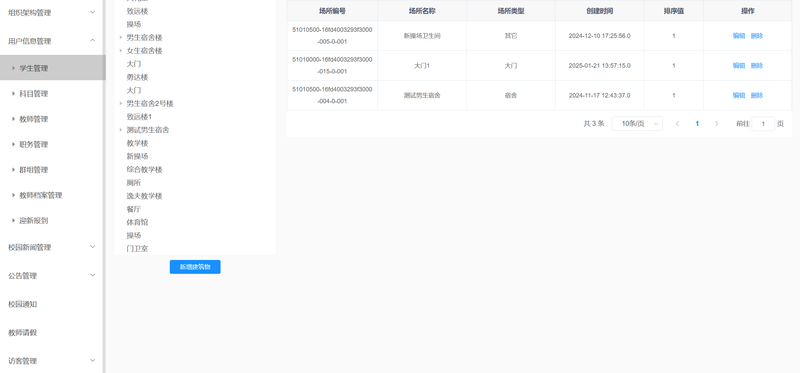800x373 pixels.
Task: Go to next page arrow
Action: pyautogui.click(x=716, y=123)
